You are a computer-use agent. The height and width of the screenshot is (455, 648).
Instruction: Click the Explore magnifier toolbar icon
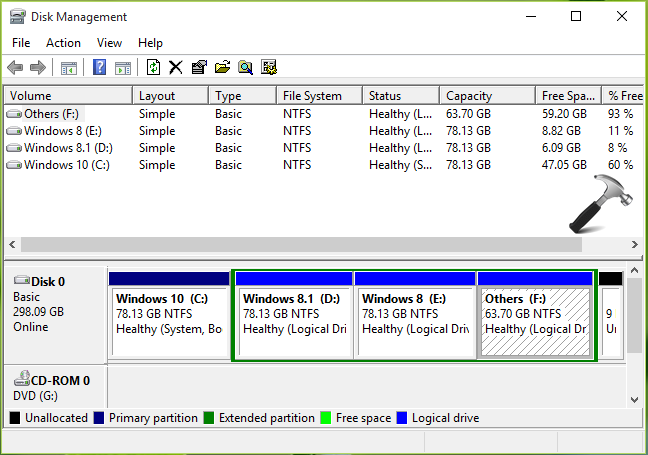coord(245,67)
